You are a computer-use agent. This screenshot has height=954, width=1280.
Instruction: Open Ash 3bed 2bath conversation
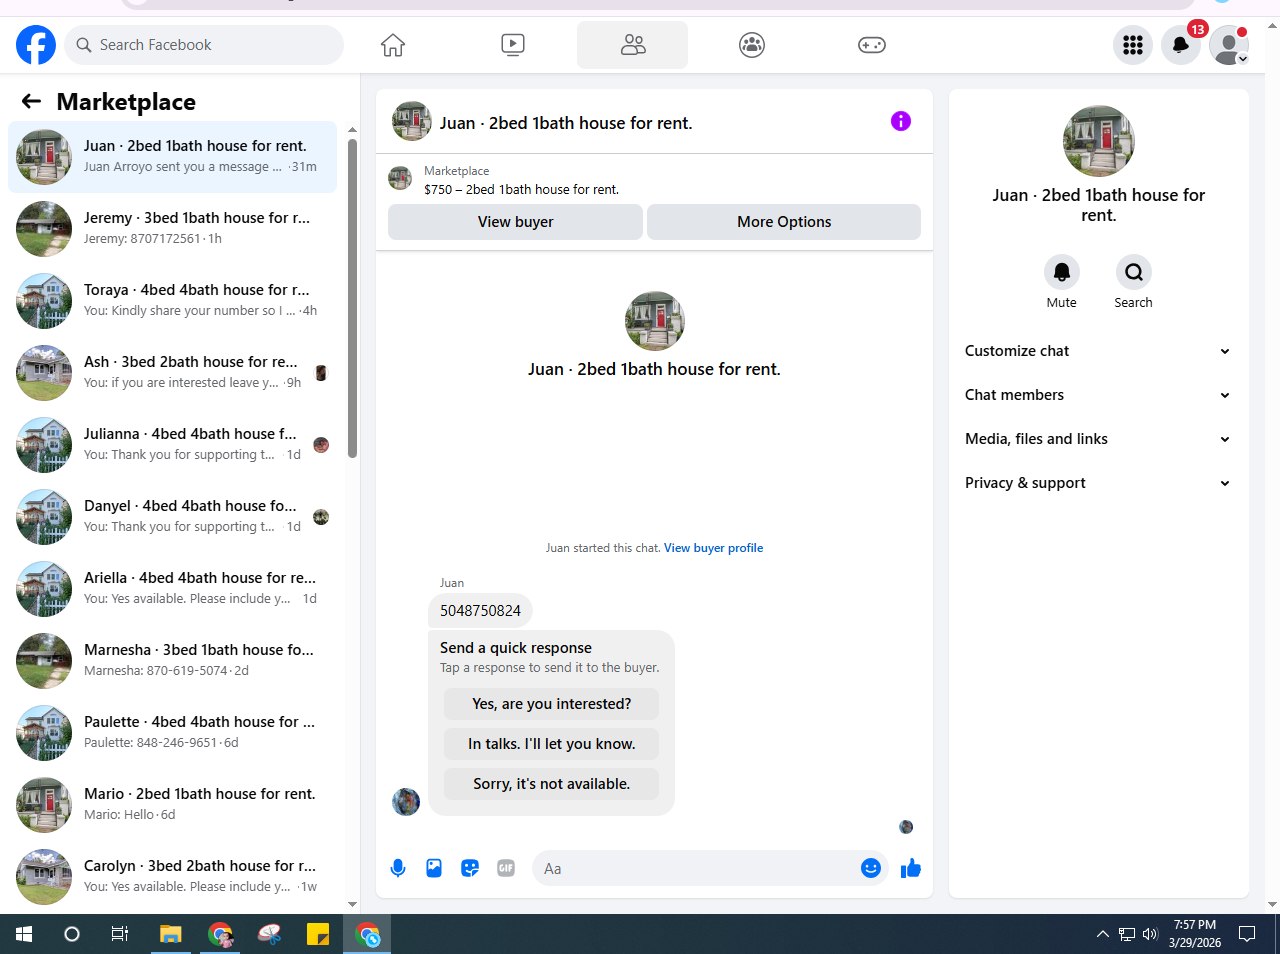pos(172,373)
